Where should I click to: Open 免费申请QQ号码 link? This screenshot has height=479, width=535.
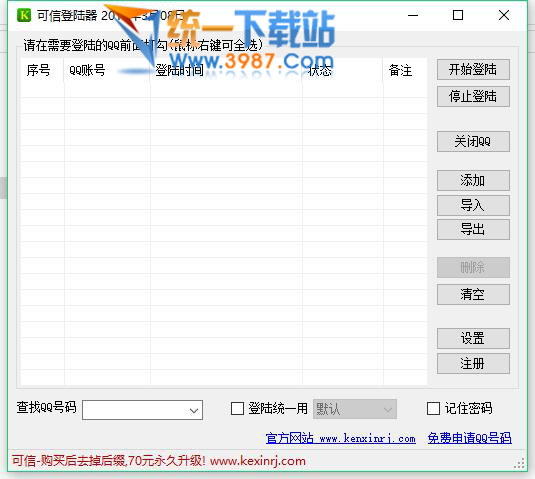tap(469, 438)
